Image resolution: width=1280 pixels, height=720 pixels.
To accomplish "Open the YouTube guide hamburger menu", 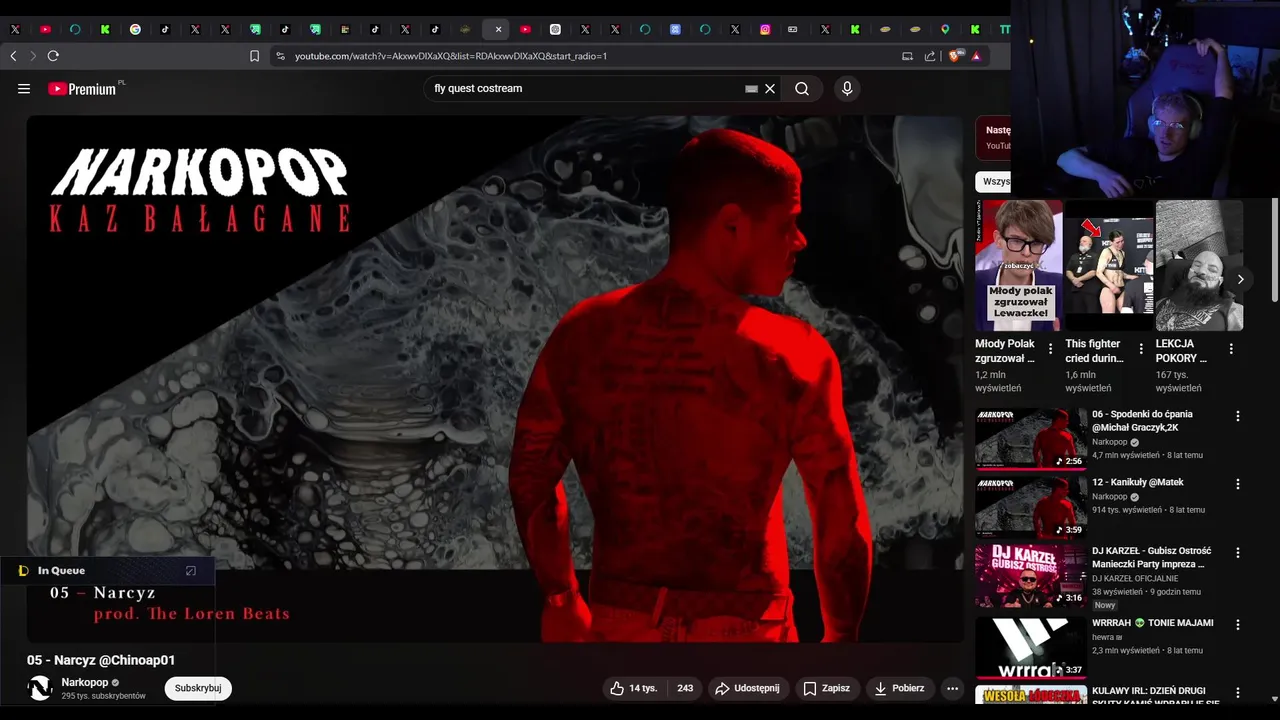I will pyautogui.click(x=24, y=89).
